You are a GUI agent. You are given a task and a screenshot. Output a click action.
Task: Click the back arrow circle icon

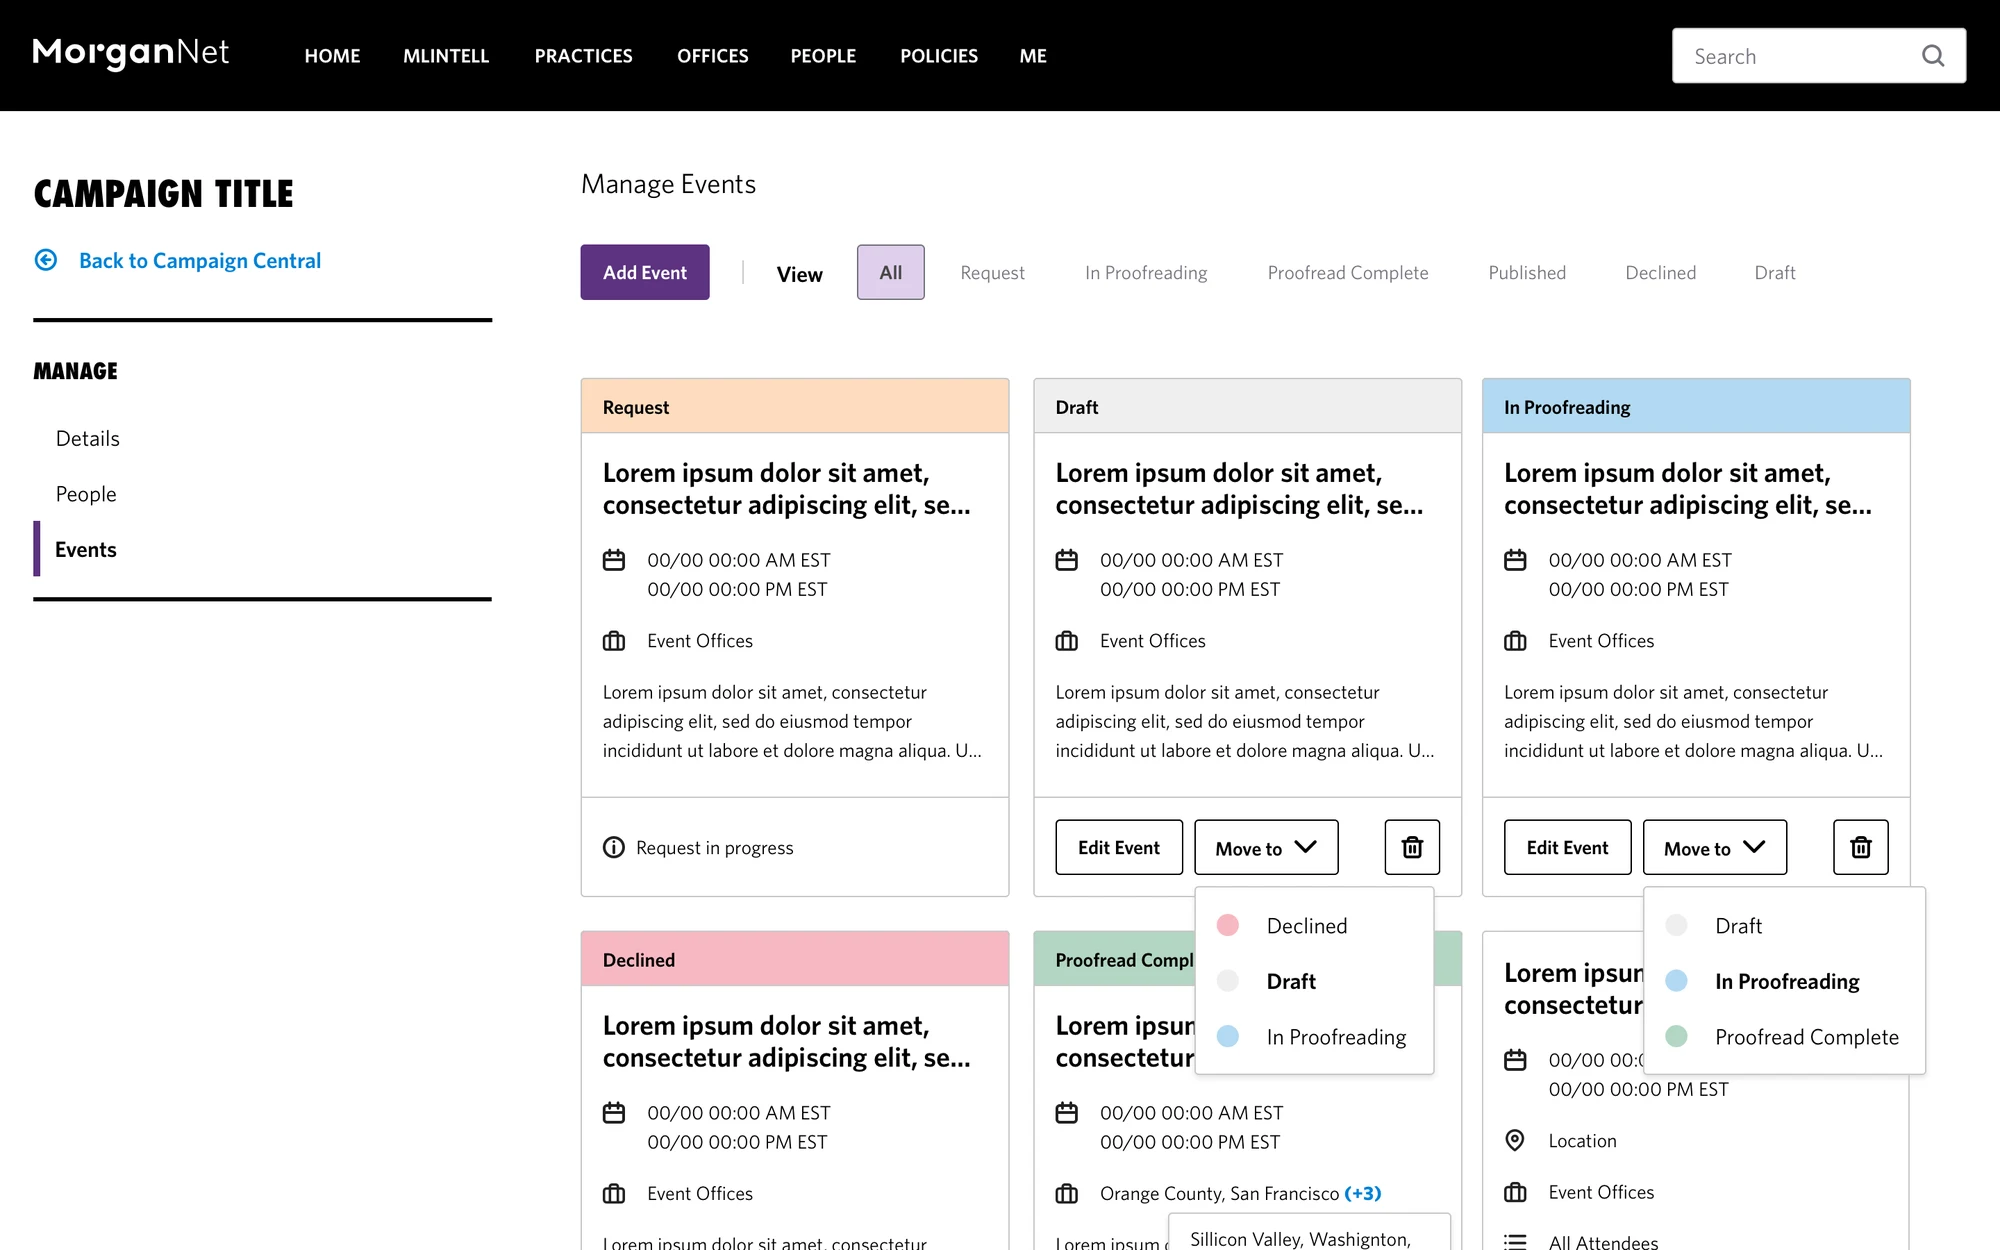46,260
